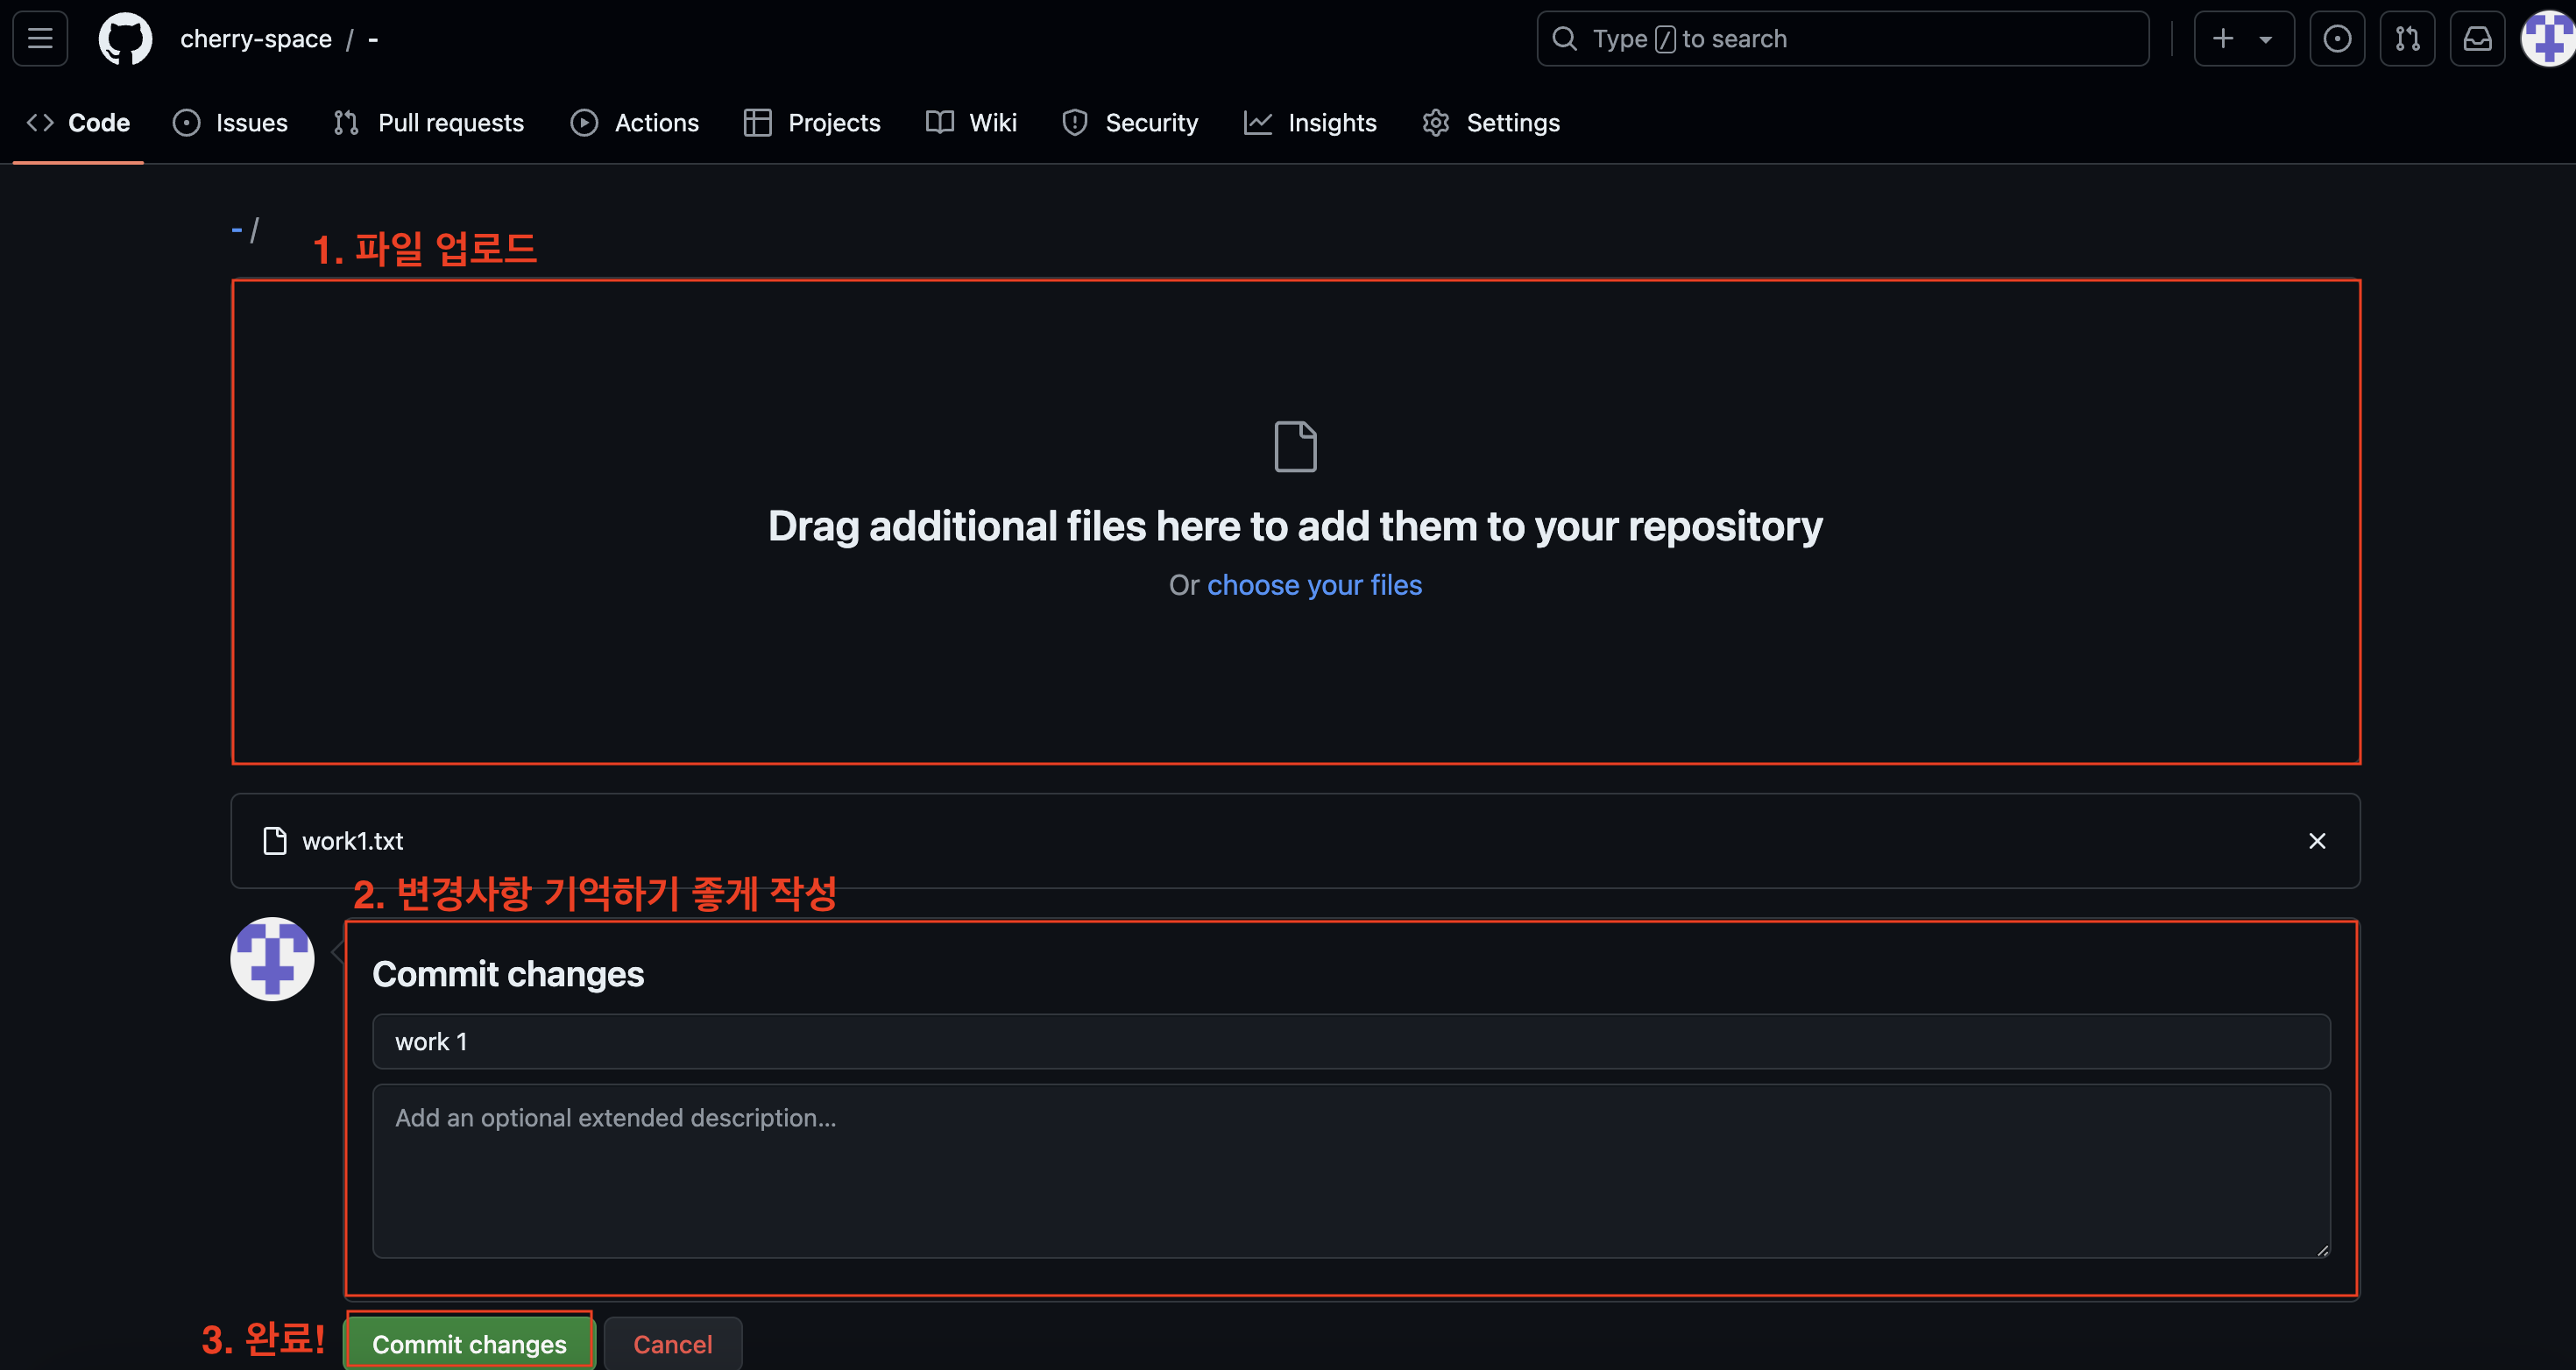
Task: Switch to the Issues tab
Action: 230,123
